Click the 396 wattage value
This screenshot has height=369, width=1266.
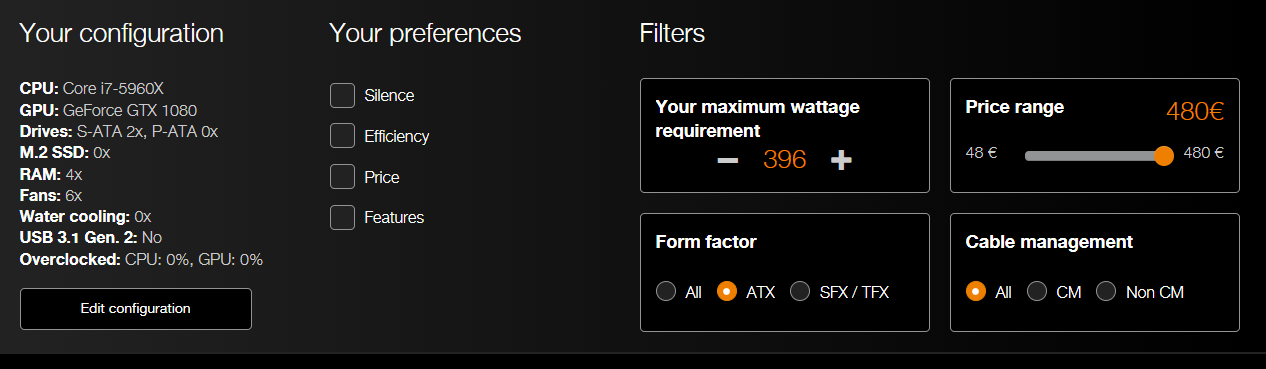785,160
